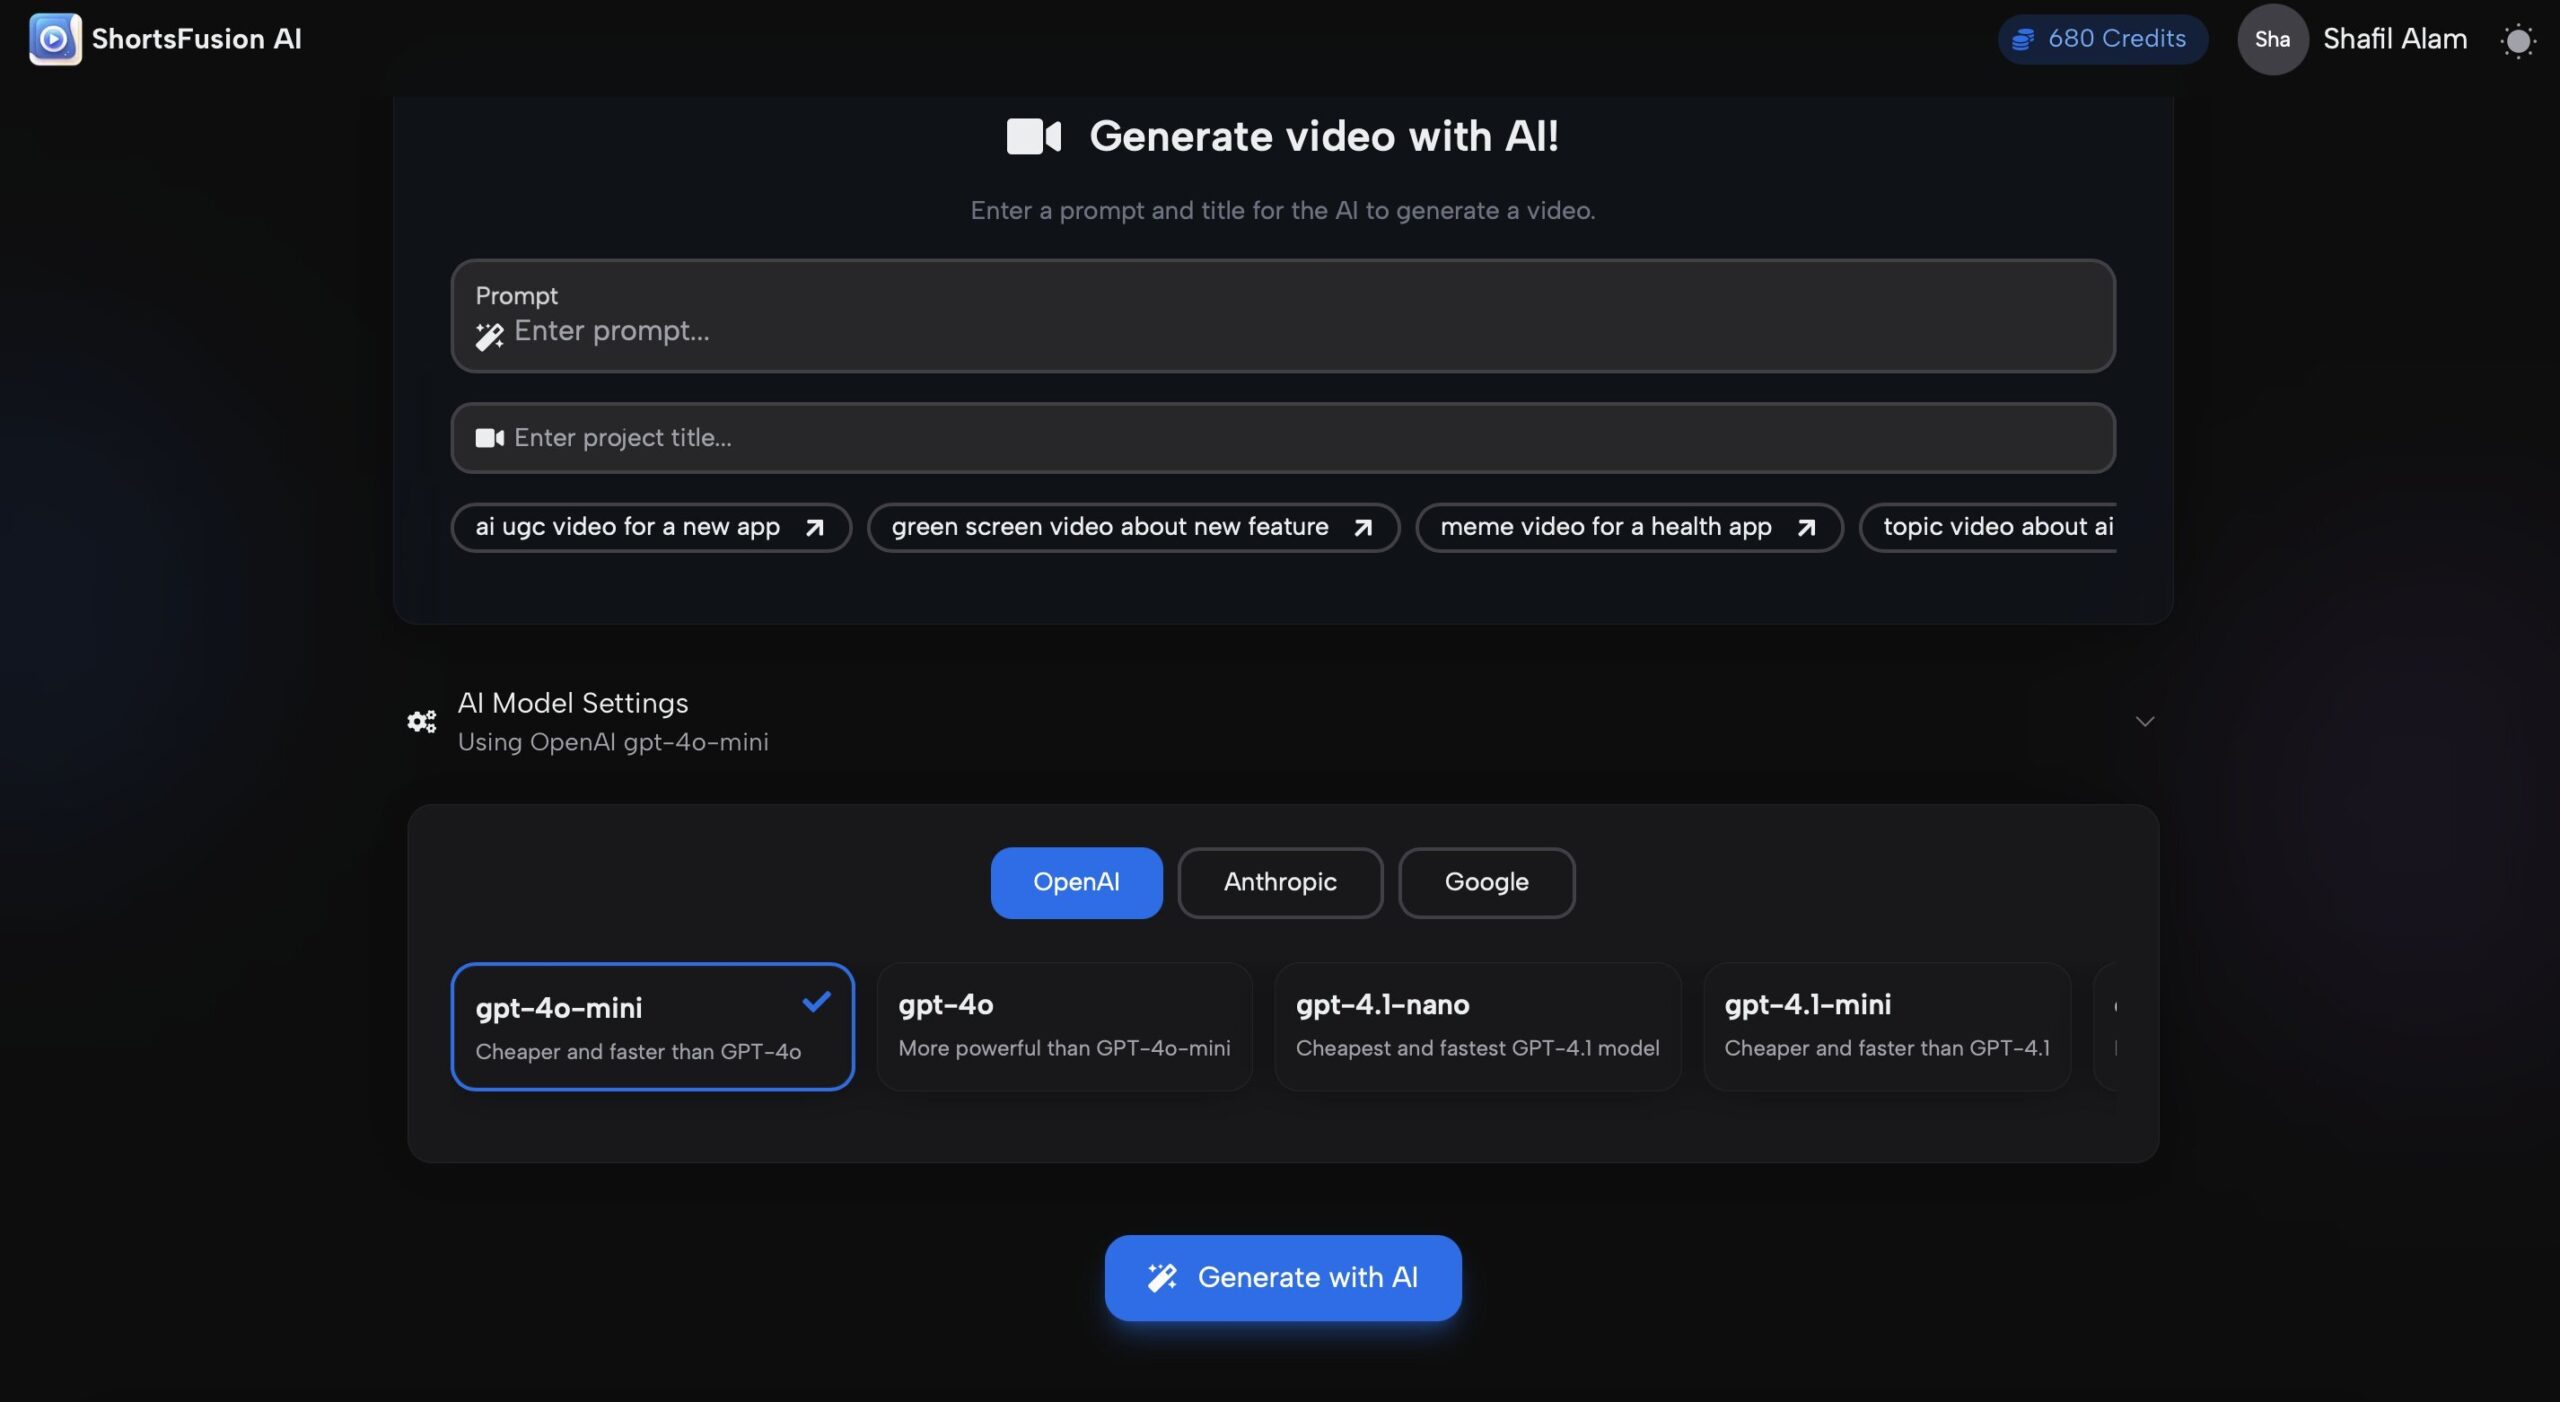
Task: Click the checkmark on gpt-4o-mini card
Action: (817, 1001)
